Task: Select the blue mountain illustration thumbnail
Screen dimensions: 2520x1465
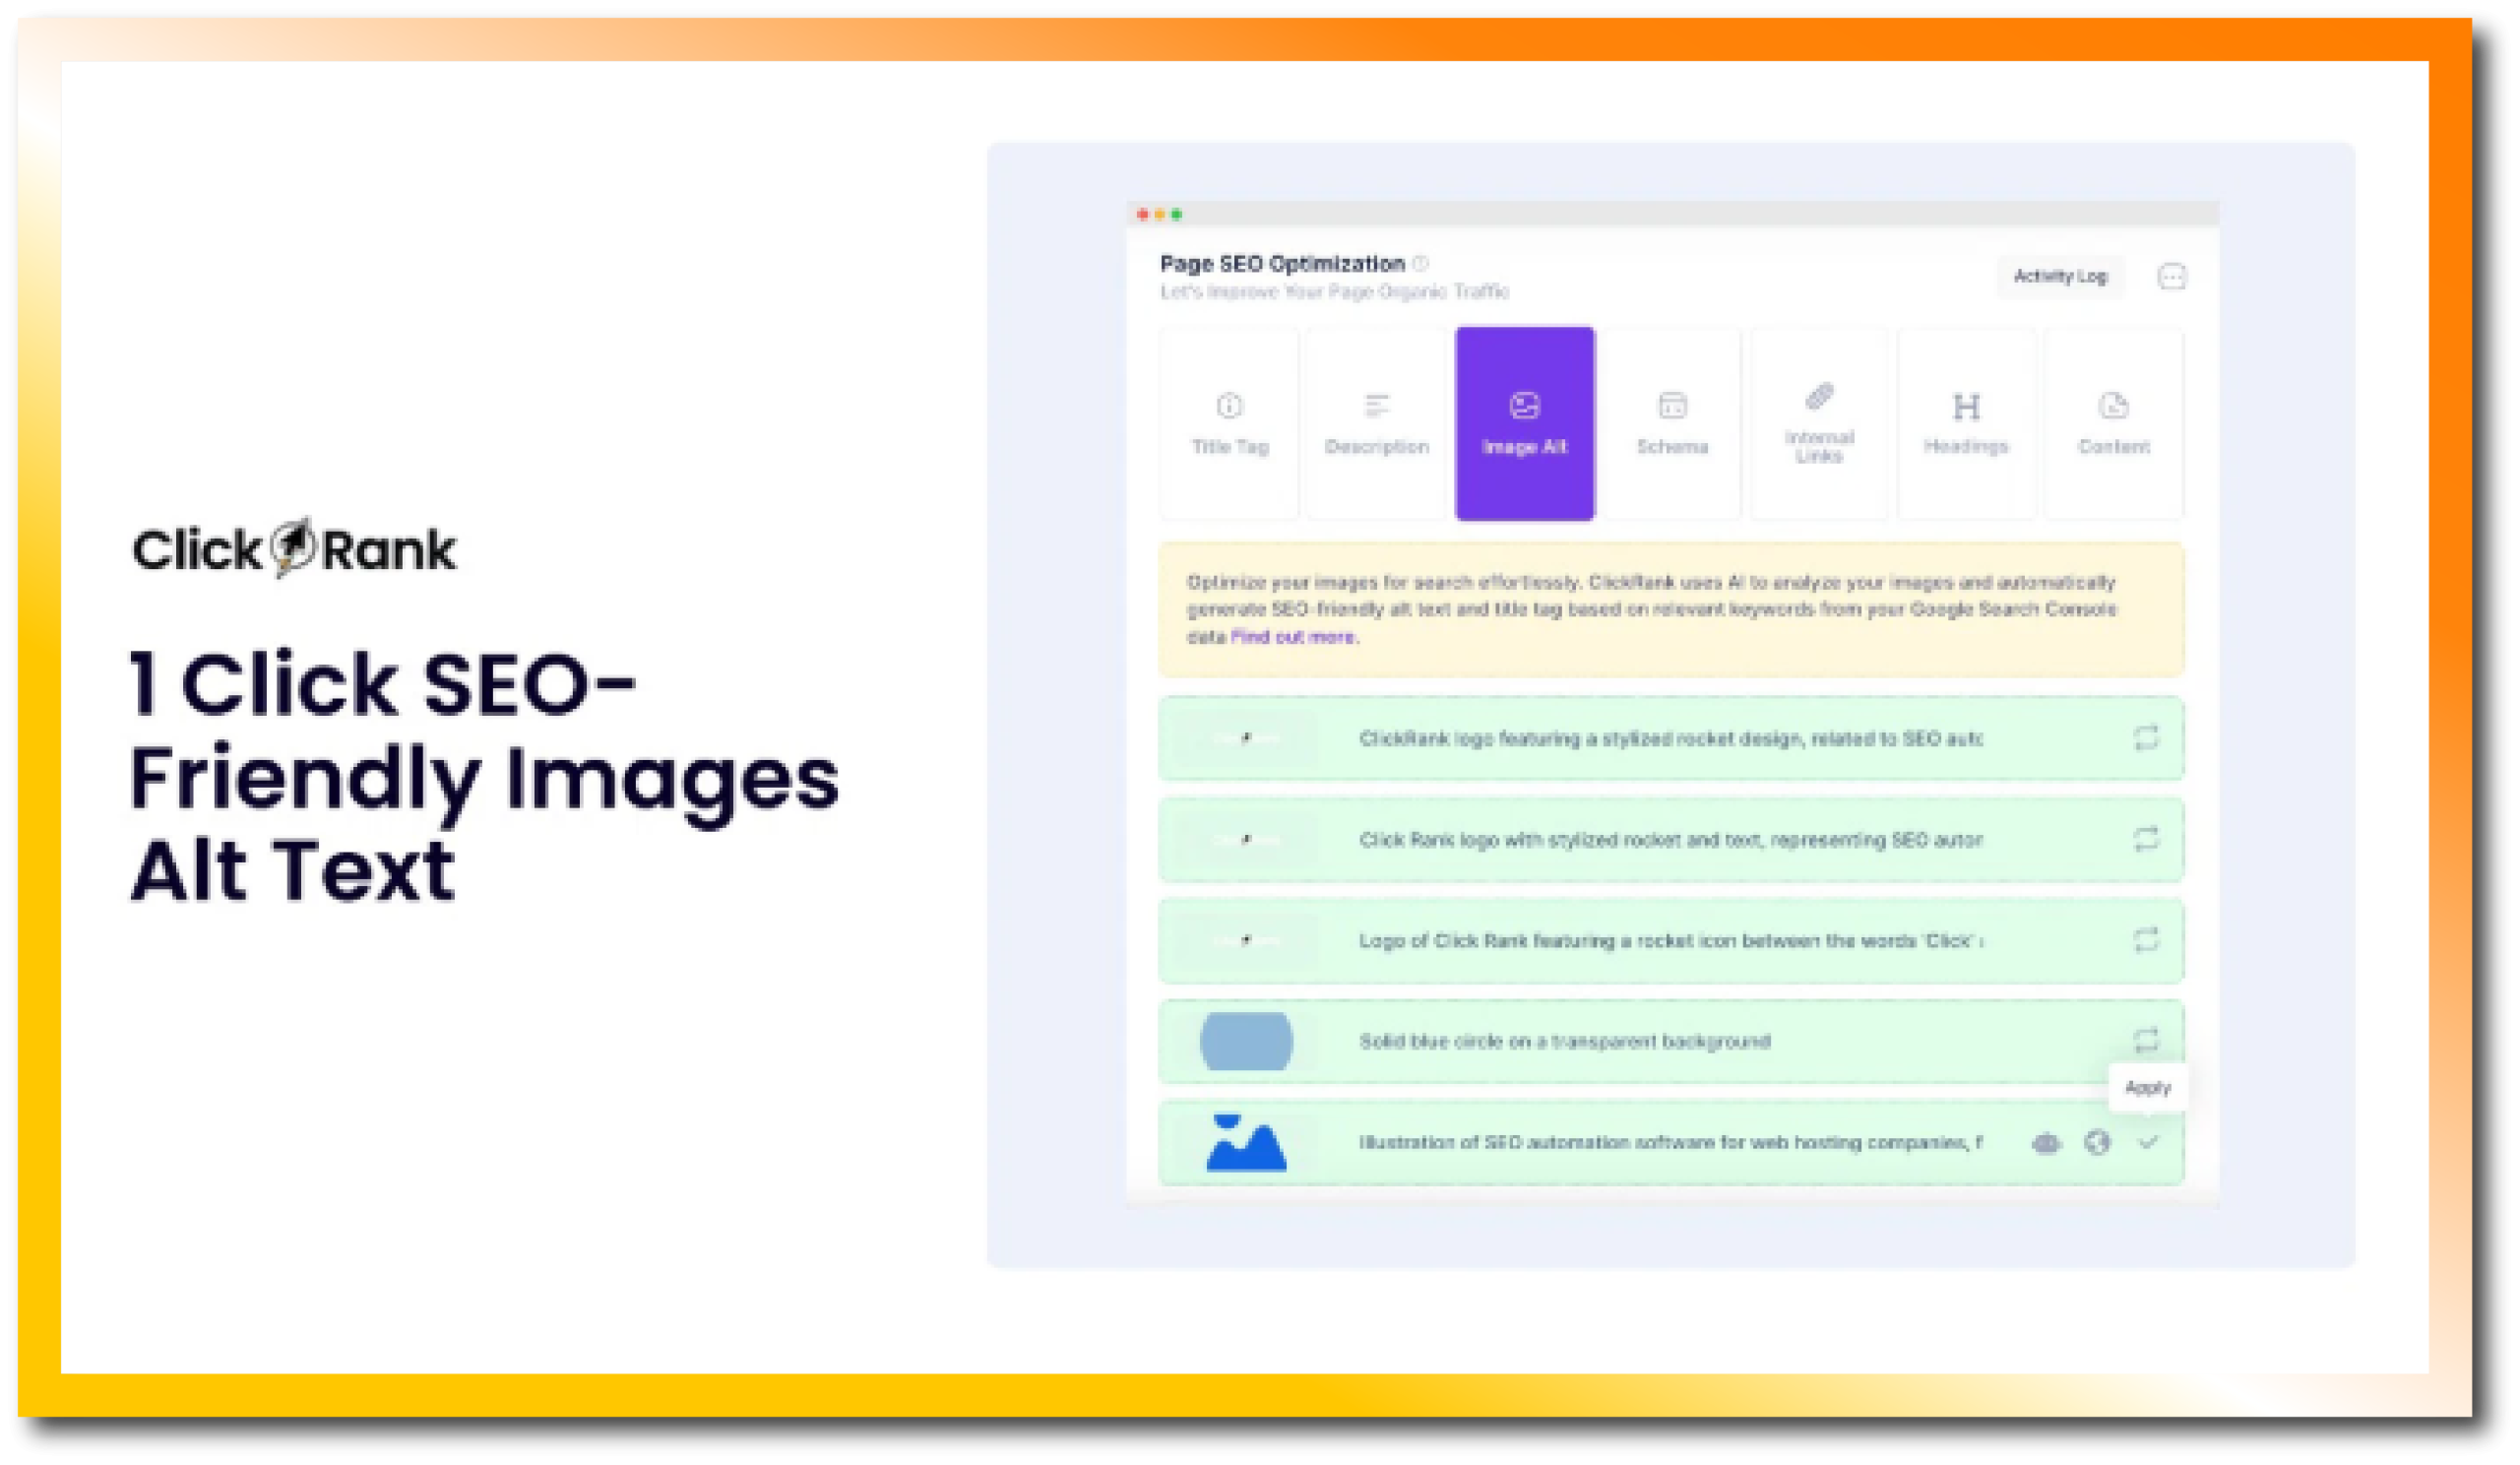Action: [x=1246, y=1142]
